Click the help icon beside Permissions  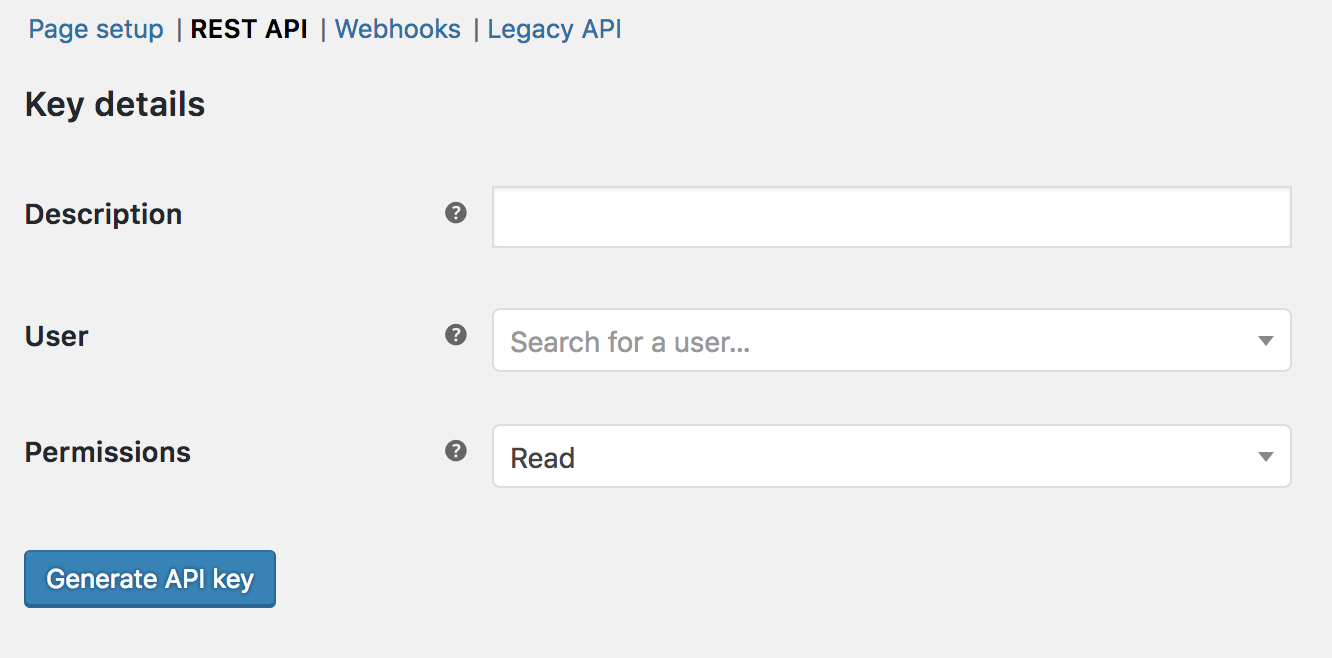click(456, 451)
